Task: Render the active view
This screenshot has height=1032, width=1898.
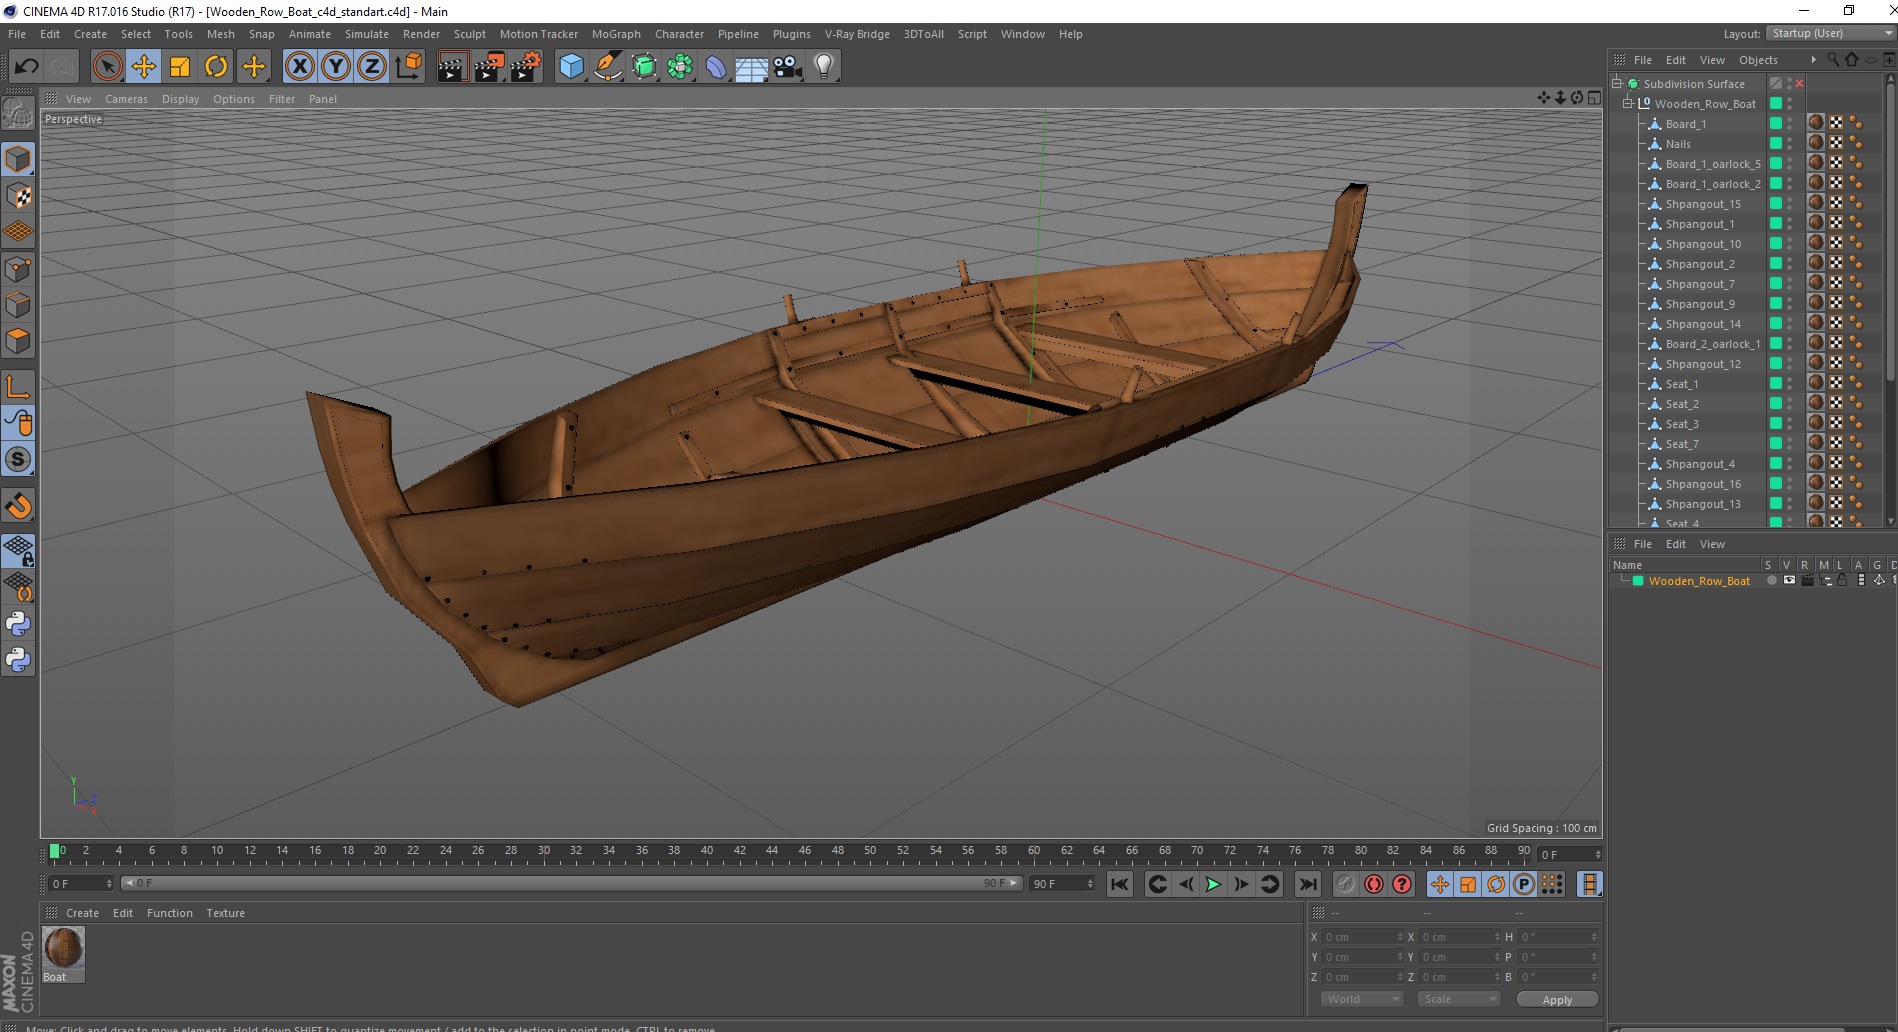Action: click(452, 67)
